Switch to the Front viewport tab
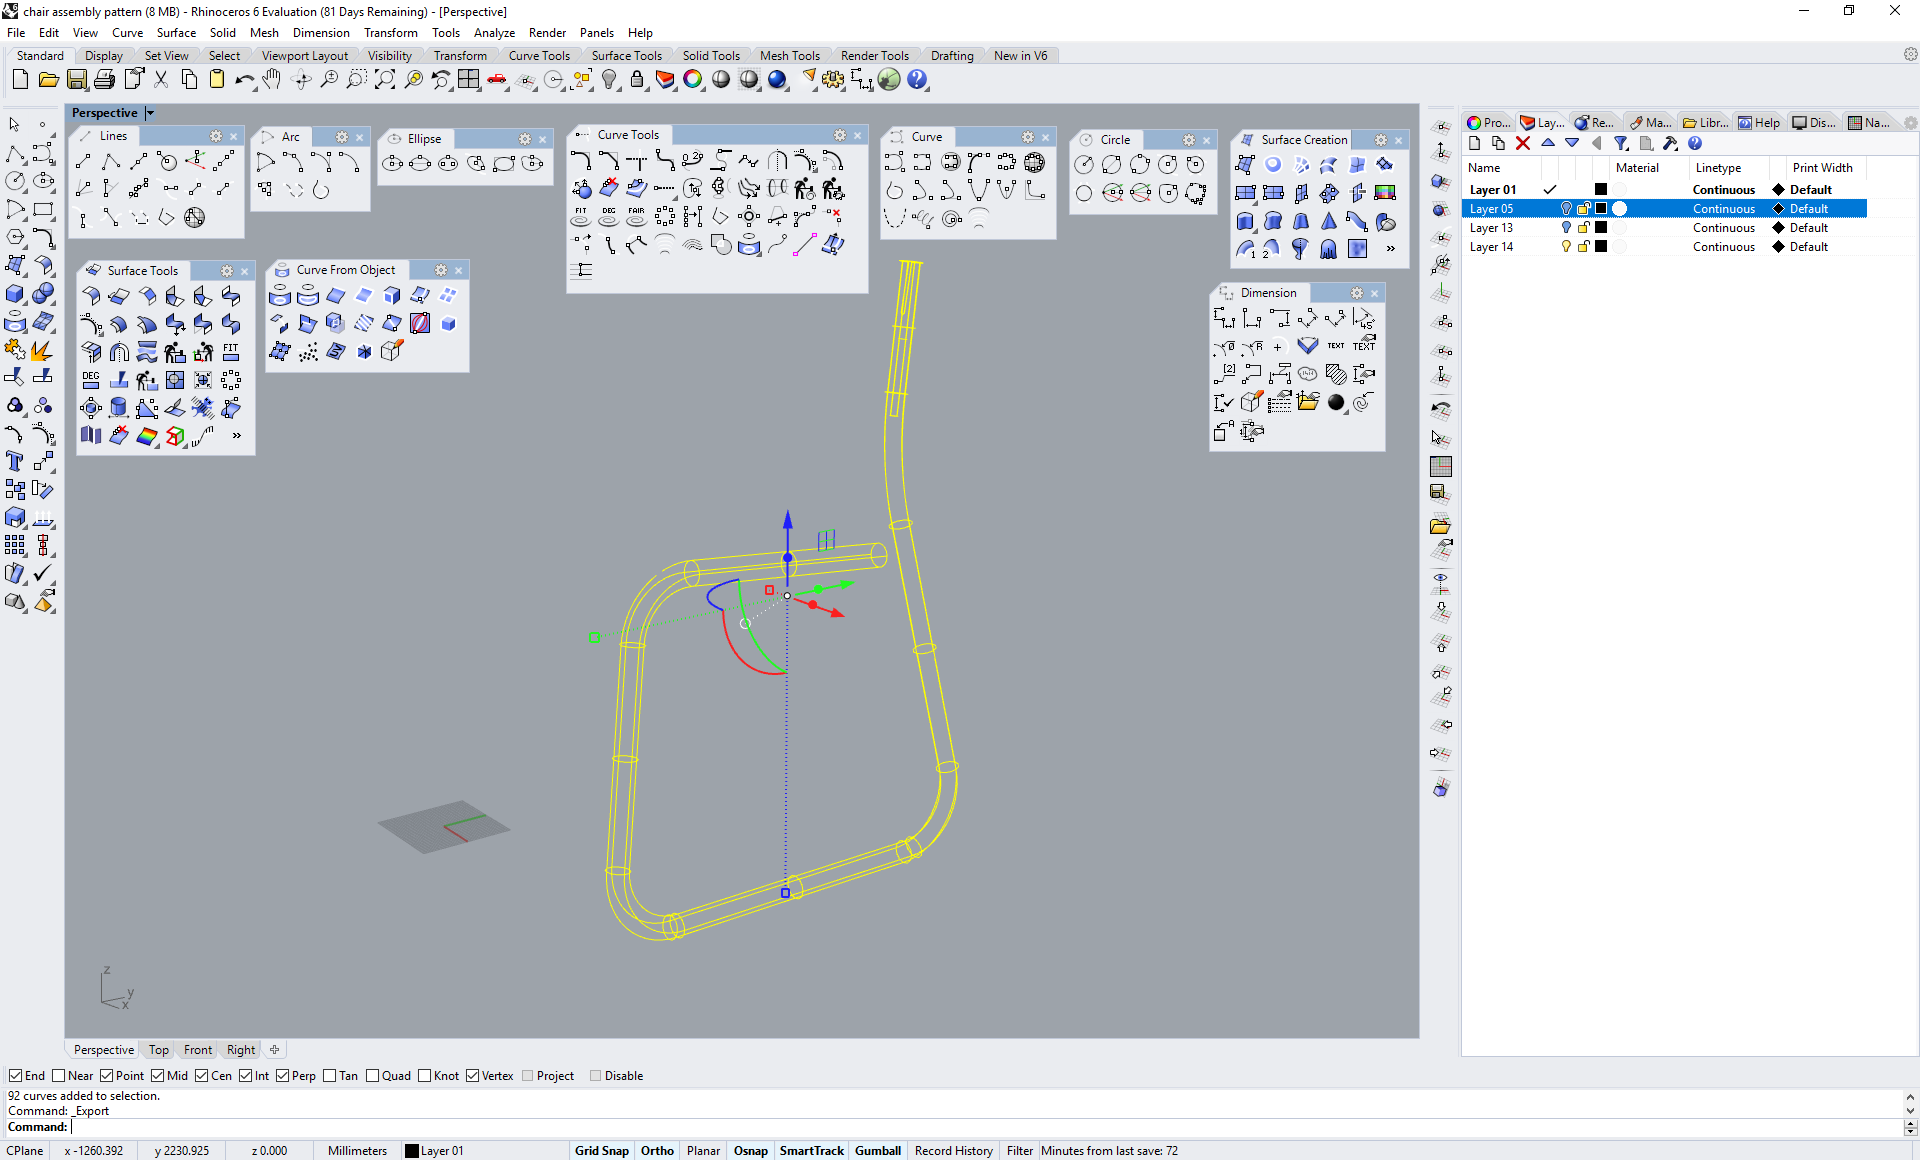This screenshot has width=1920, height=1160. (197, 1049)
